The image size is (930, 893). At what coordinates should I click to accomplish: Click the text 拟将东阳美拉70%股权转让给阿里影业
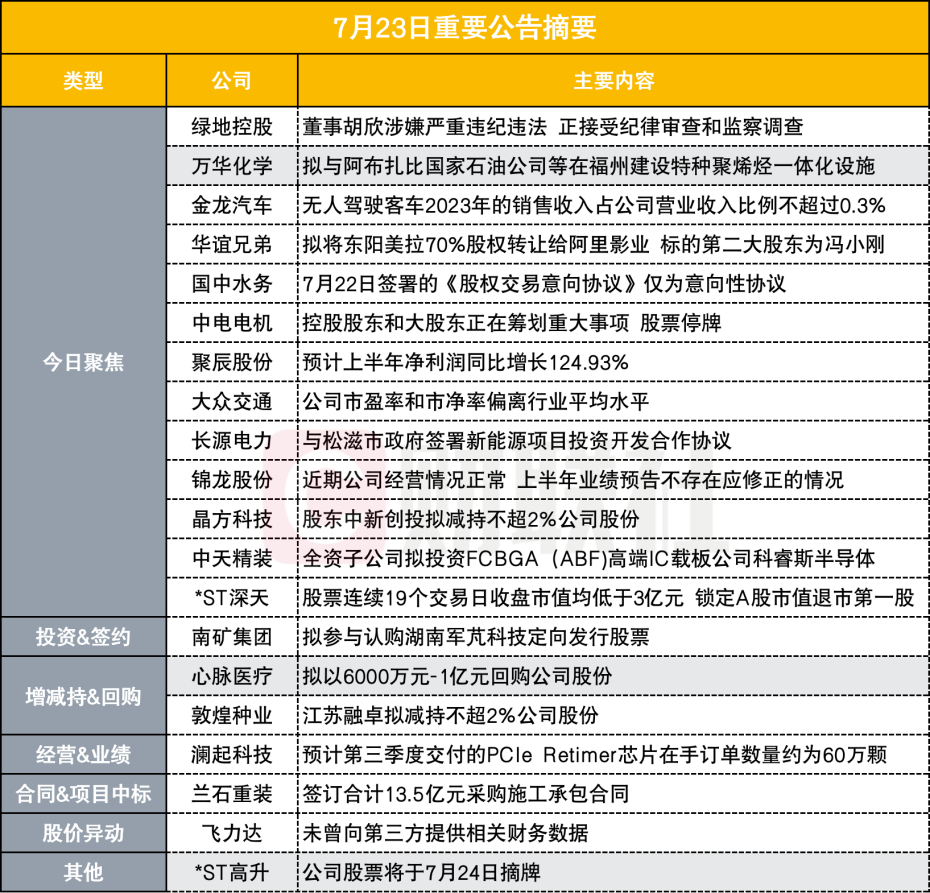point(476,244)
